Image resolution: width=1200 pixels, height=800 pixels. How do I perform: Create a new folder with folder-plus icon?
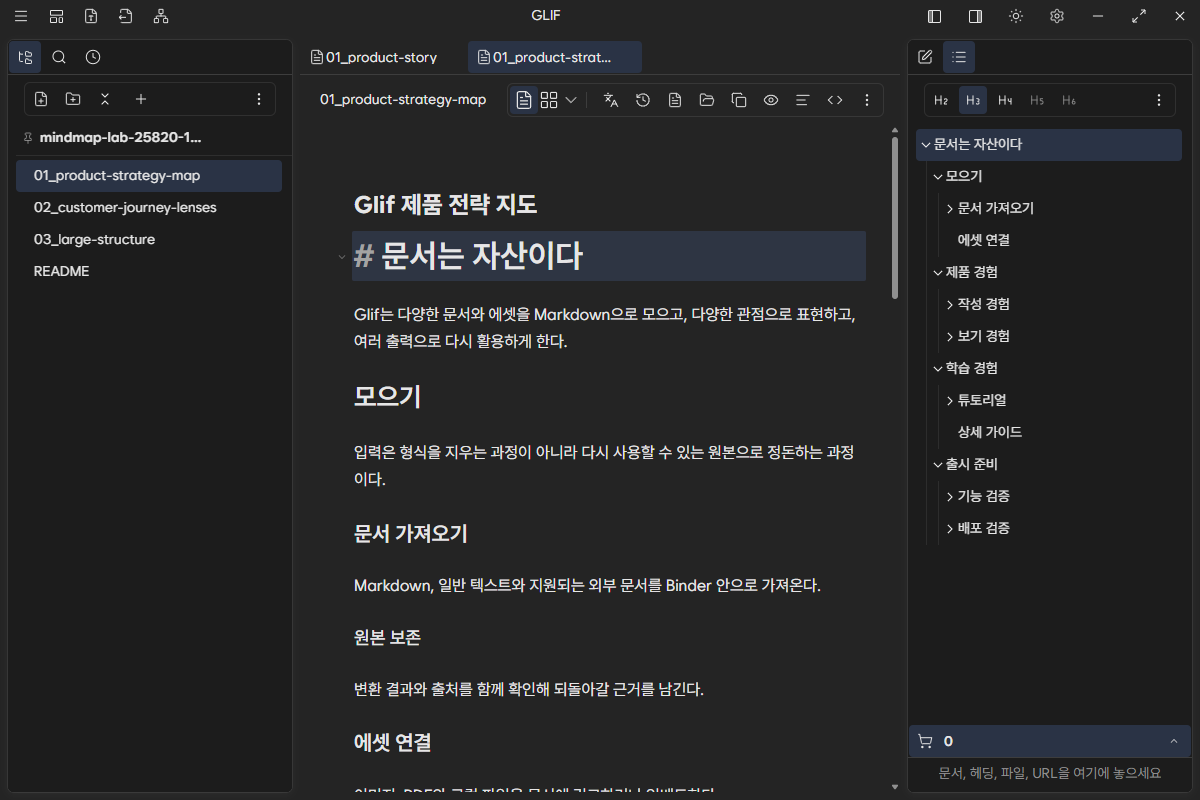(x=73, y=99)
